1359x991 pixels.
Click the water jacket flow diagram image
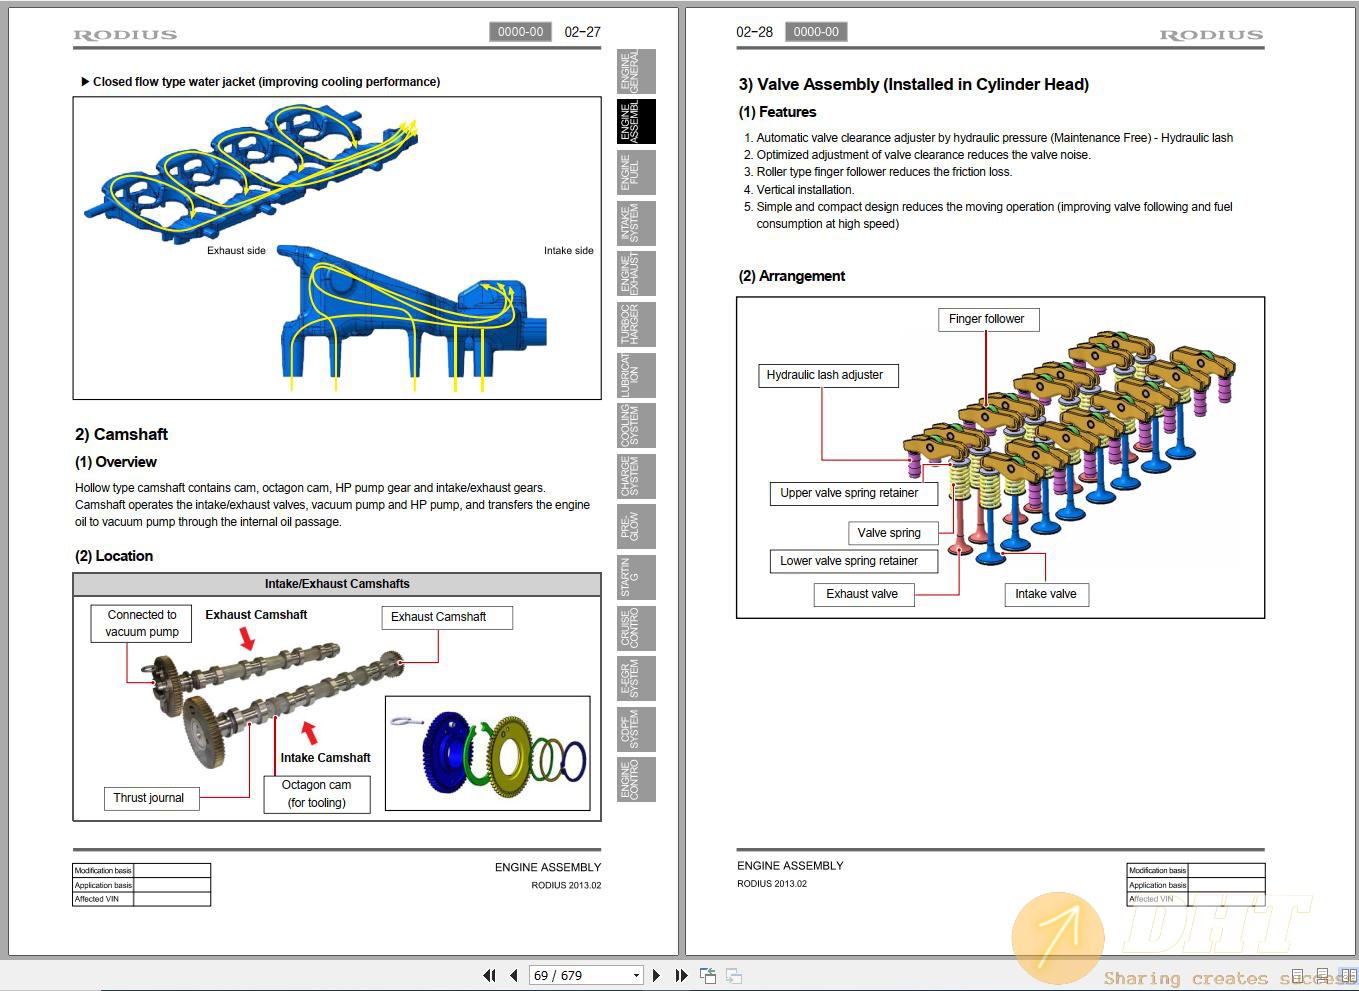click(337, 248)
